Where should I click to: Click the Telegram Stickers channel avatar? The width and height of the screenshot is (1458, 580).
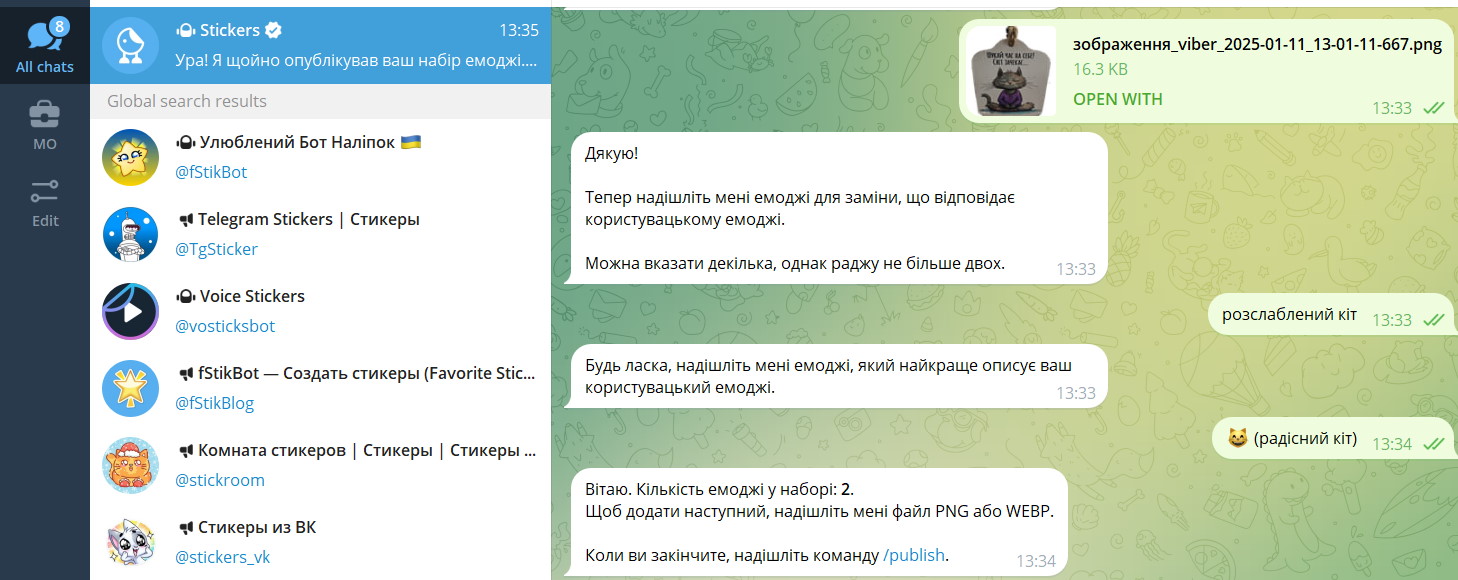point(130,234)
